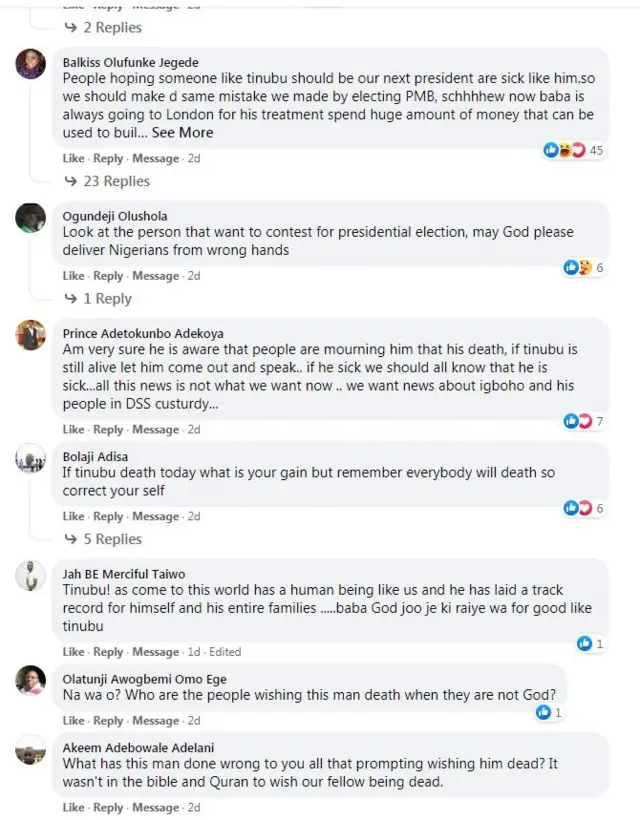Viewport: 640px width, 820px height.
Task: Open Bolaji Adisa's profile picture
Action: tap(31, 459)
